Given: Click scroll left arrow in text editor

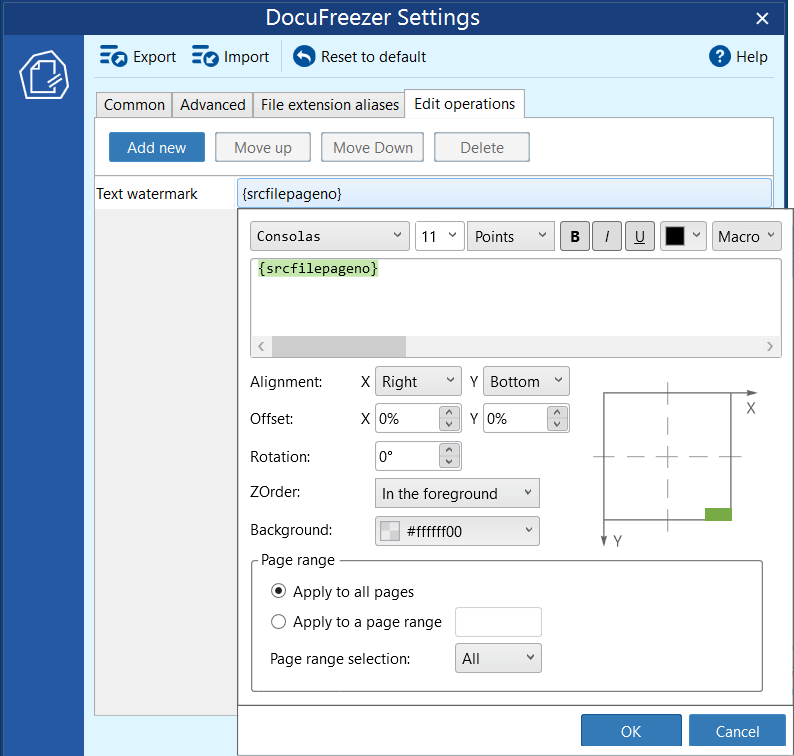Looking at the screenshot, I should point(261,346).
